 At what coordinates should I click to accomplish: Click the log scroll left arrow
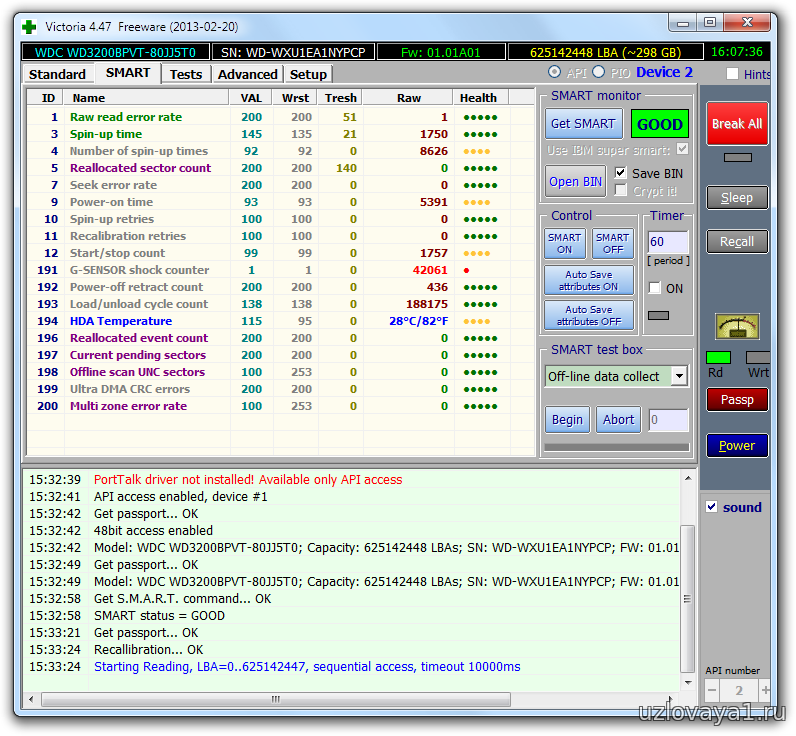pyautogui.click(x=31, y=699)
